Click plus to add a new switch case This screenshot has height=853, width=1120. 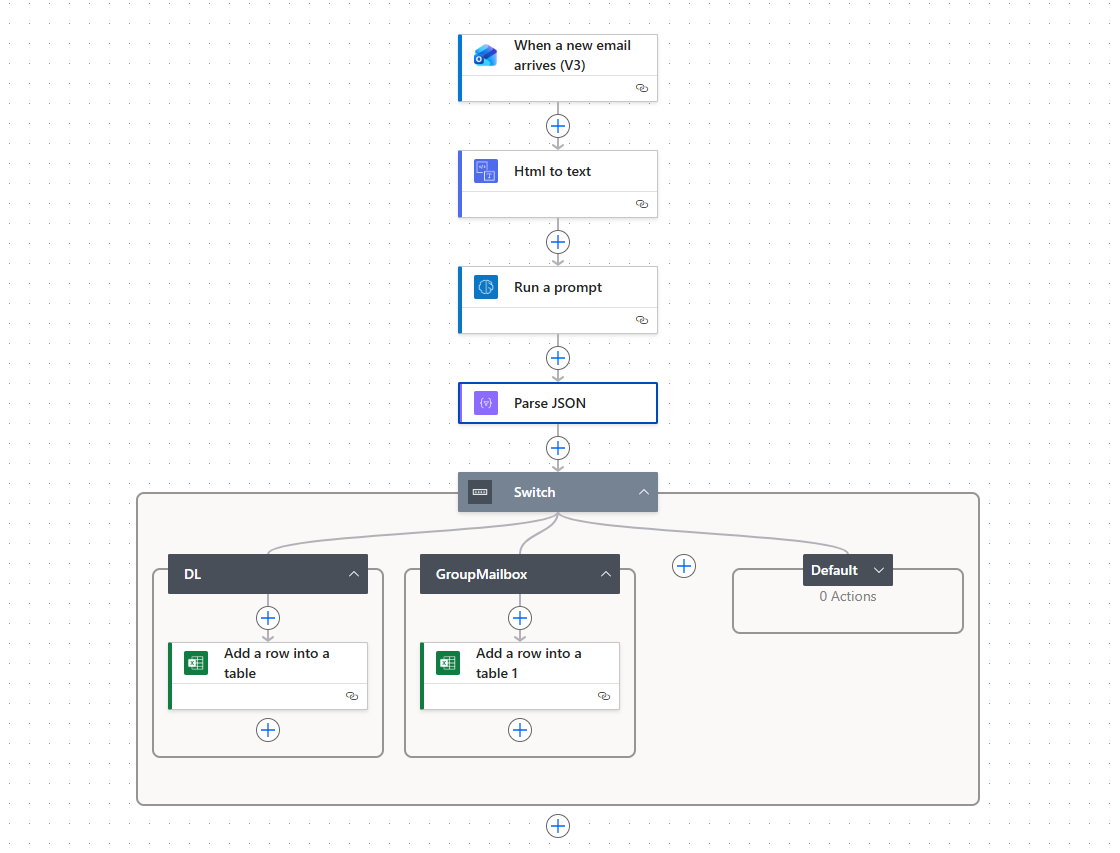[684, 566]
